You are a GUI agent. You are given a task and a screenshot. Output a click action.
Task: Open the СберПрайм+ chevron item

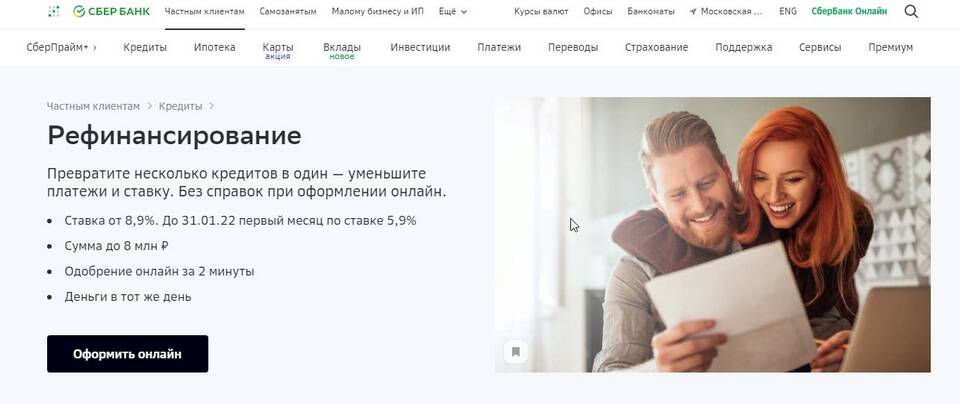pyautogui.click(x=61, y=47)
